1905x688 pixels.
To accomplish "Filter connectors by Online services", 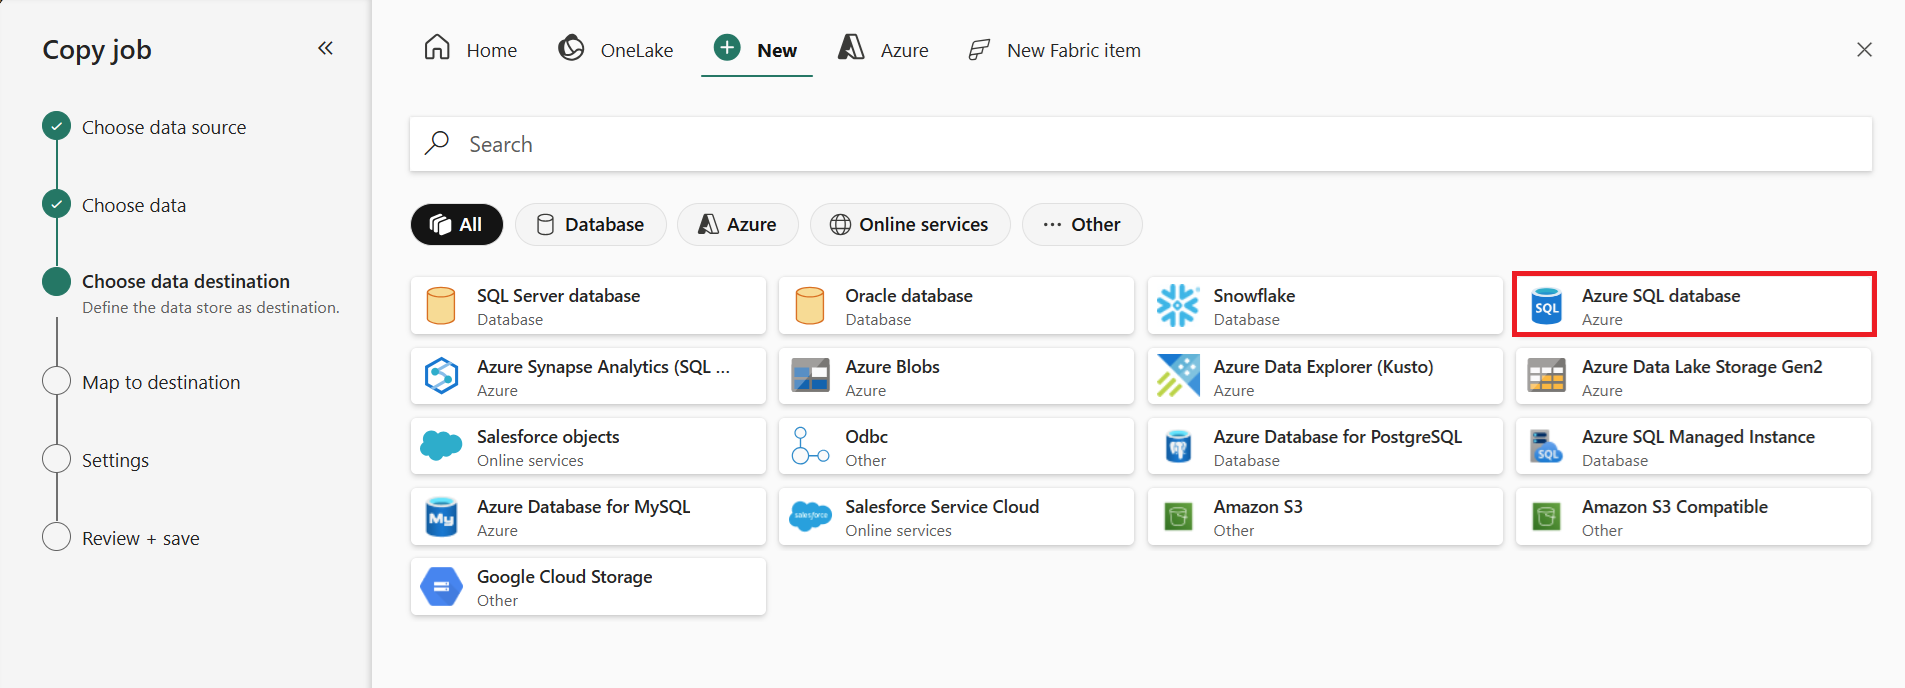I will 909,225.
